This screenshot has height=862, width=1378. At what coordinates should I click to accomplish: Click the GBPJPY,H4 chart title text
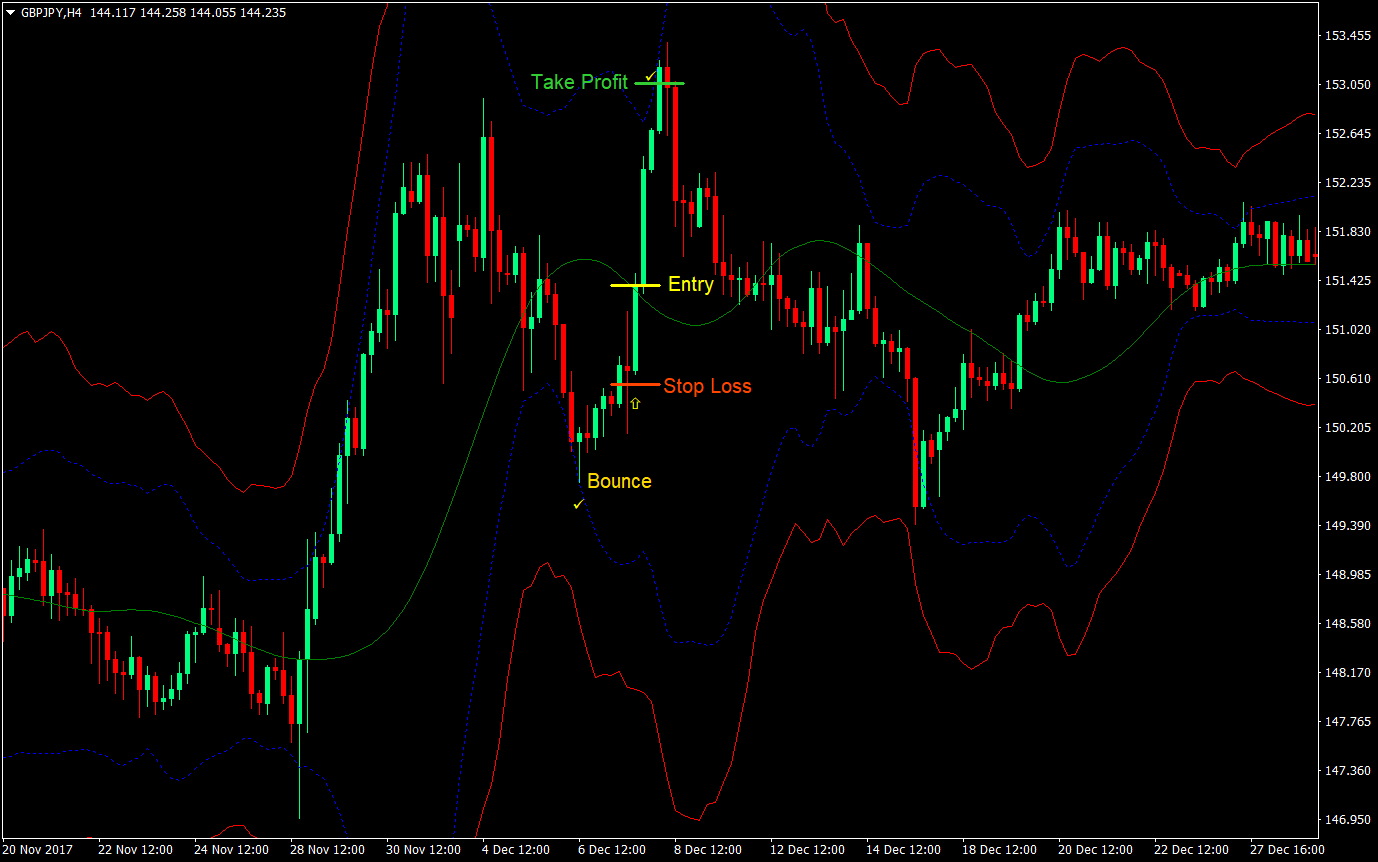[53, 13]
